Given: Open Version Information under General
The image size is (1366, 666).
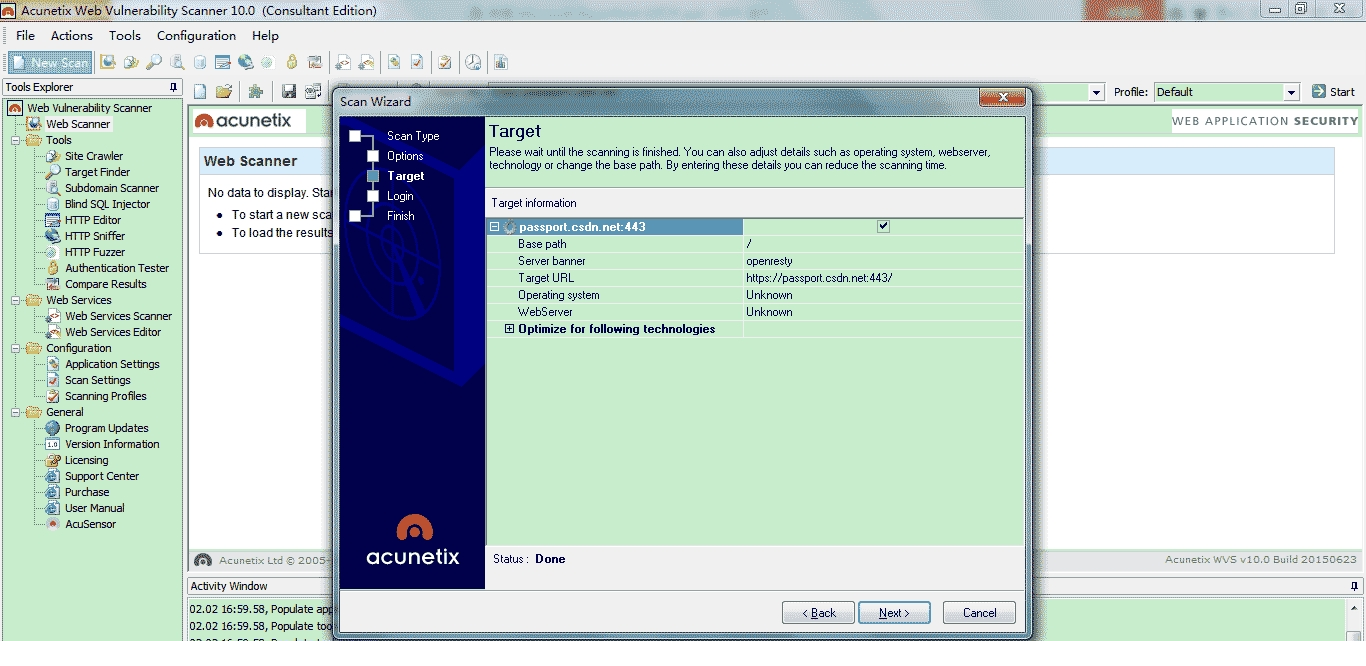Looking at the screenshot, I should click(x=112, y=444).
